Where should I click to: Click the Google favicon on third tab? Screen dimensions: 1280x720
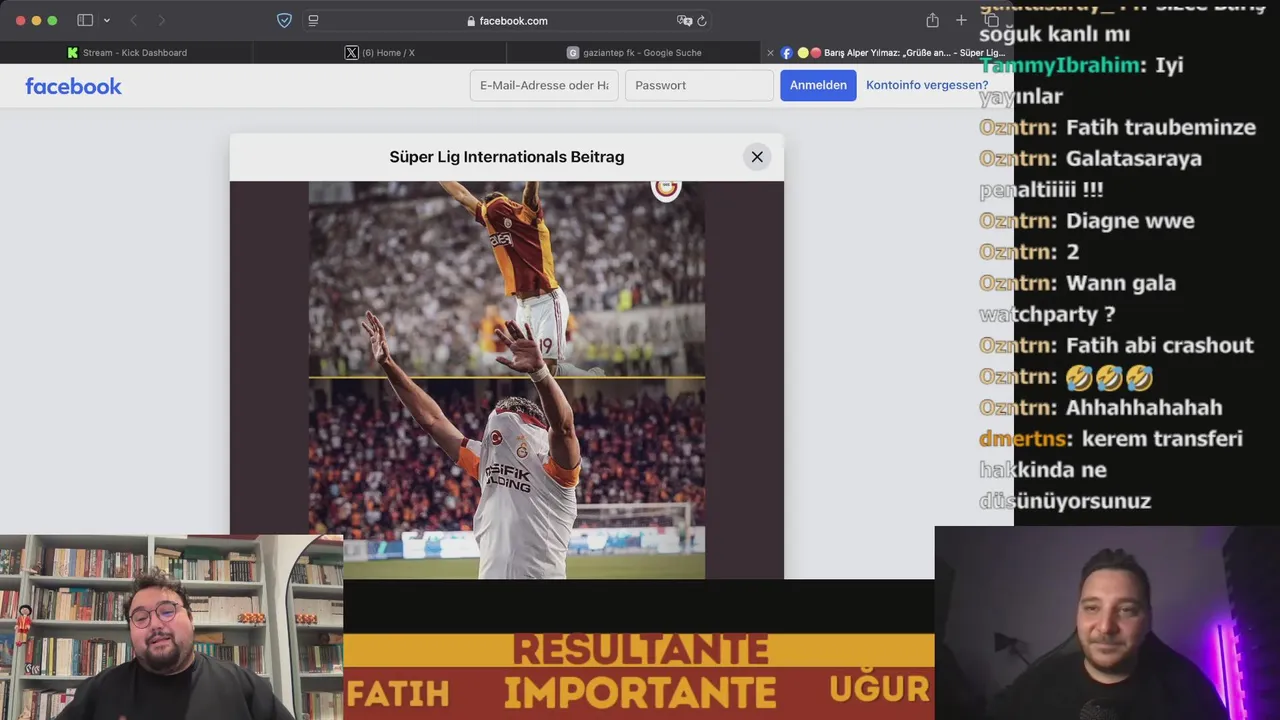(573, 53)
